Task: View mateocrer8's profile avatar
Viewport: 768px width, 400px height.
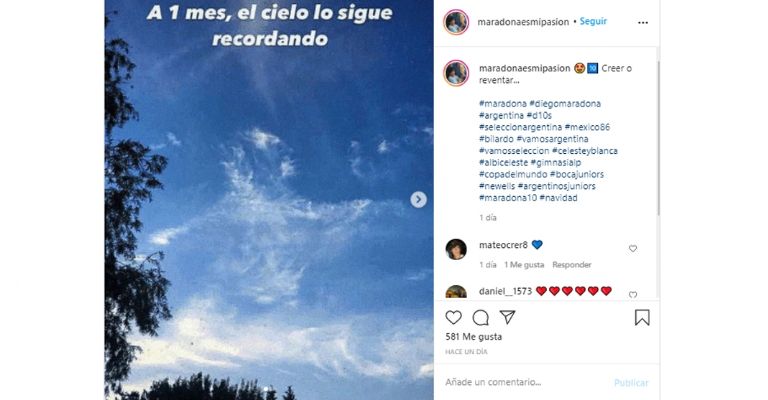Action: [x=456, y=249]
